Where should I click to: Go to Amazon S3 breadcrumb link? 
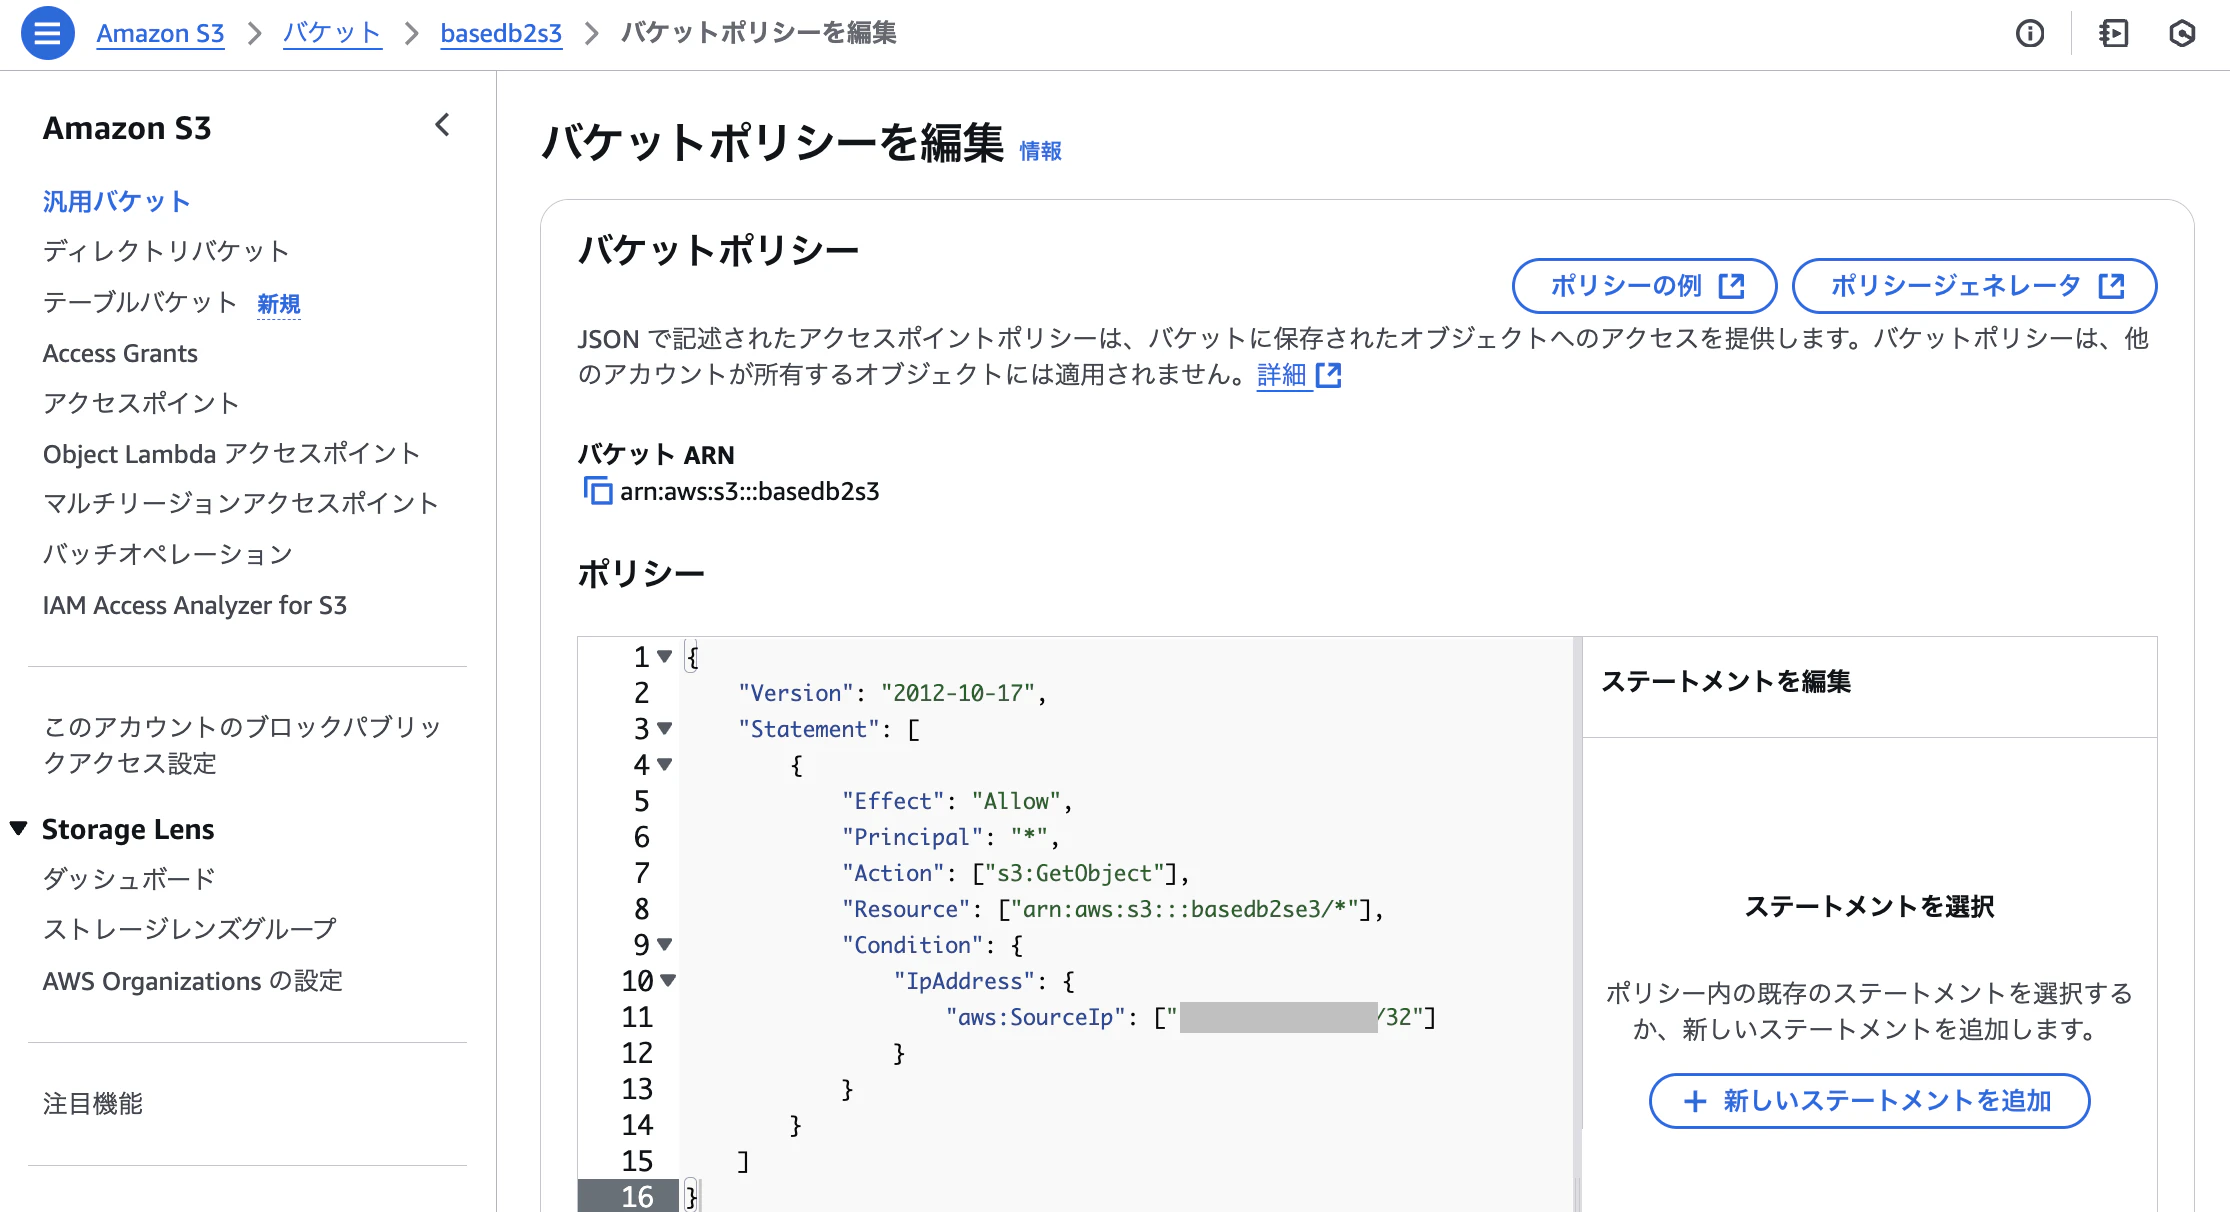pyautogui.click(x=160, y=33)
